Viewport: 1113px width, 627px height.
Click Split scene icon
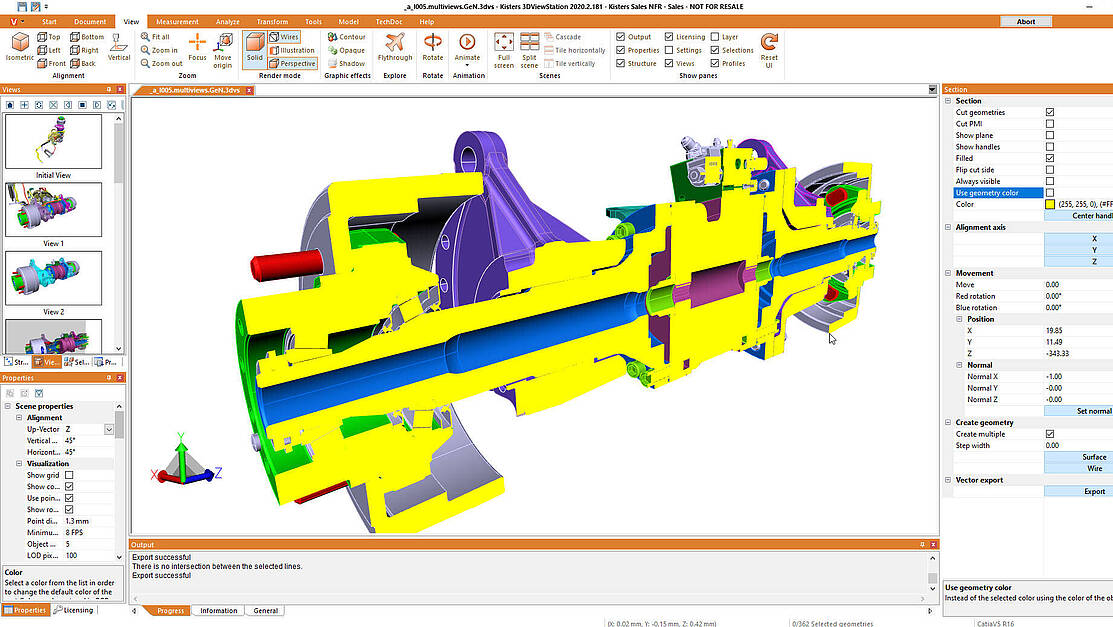point(530,50)
